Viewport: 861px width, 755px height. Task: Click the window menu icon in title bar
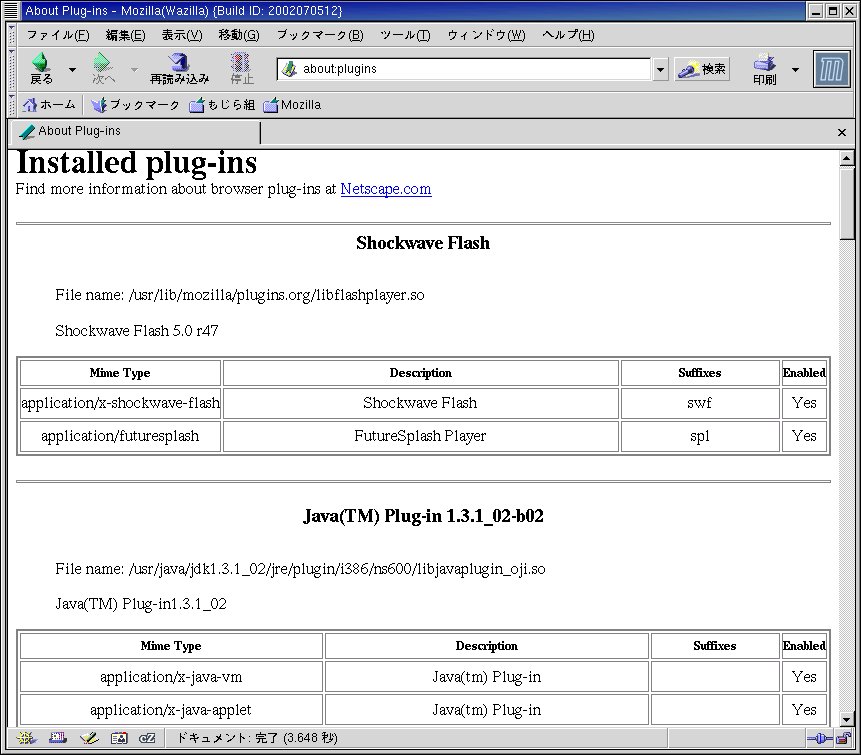tap(11, 10)
